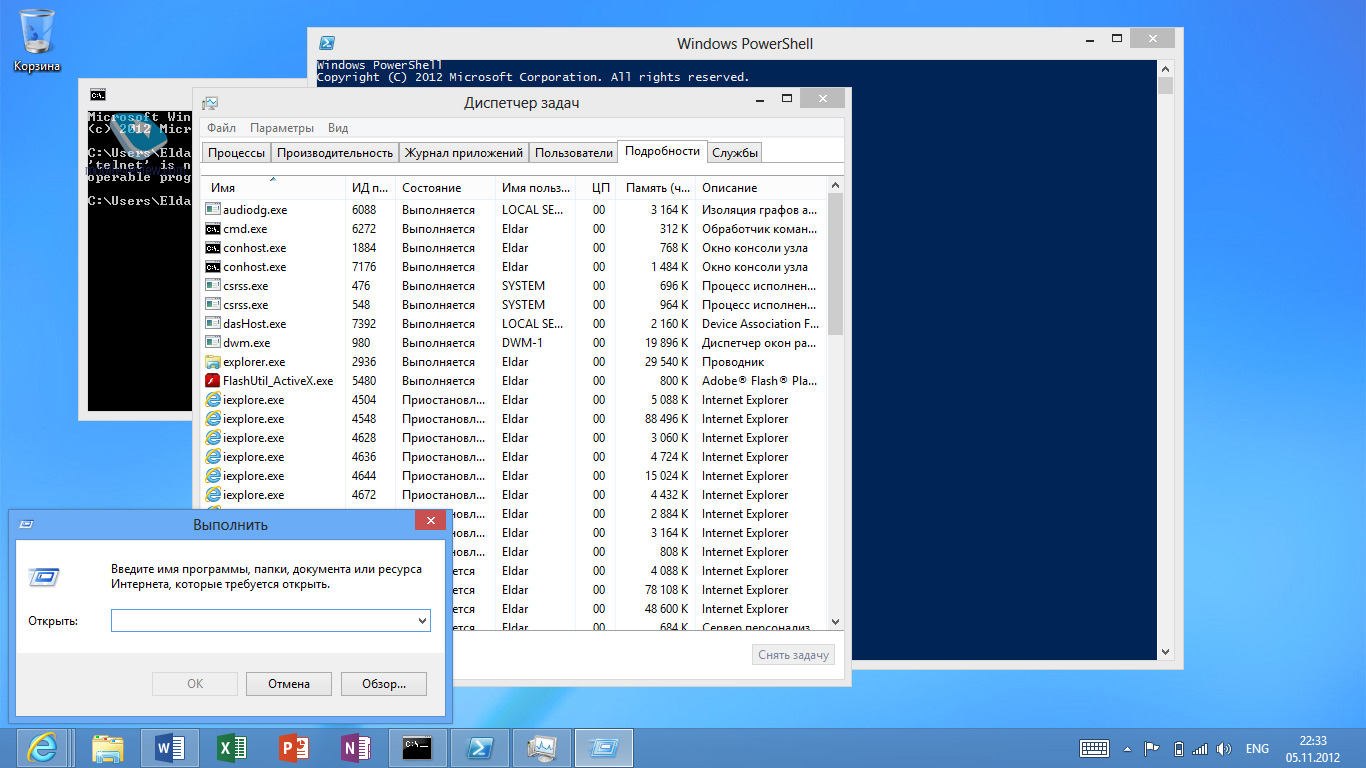Click the battery tray icon
This screenshot has height=768, width=1366.
pos(1178,748)
